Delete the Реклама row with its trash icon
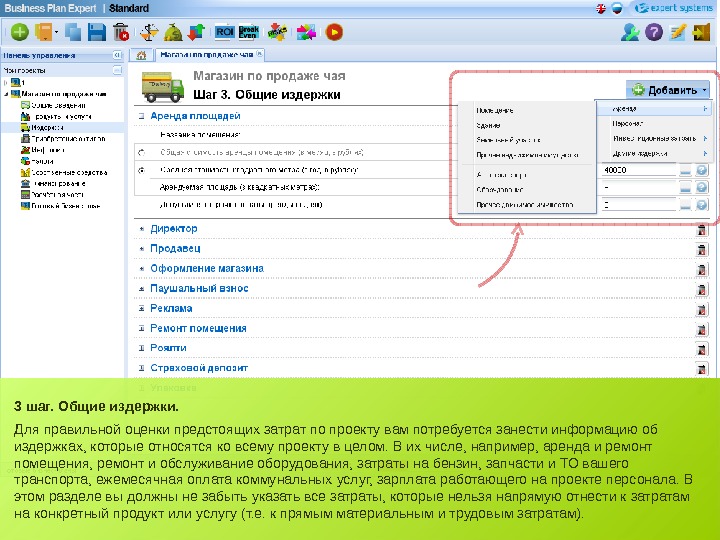 pos(701,309)
